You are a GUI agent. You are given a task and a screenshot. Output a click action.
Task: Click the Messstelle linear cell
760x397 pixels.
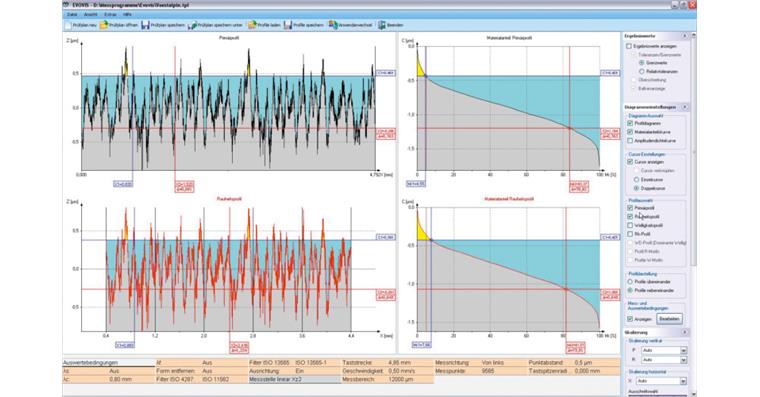click(x=295, y=380)
